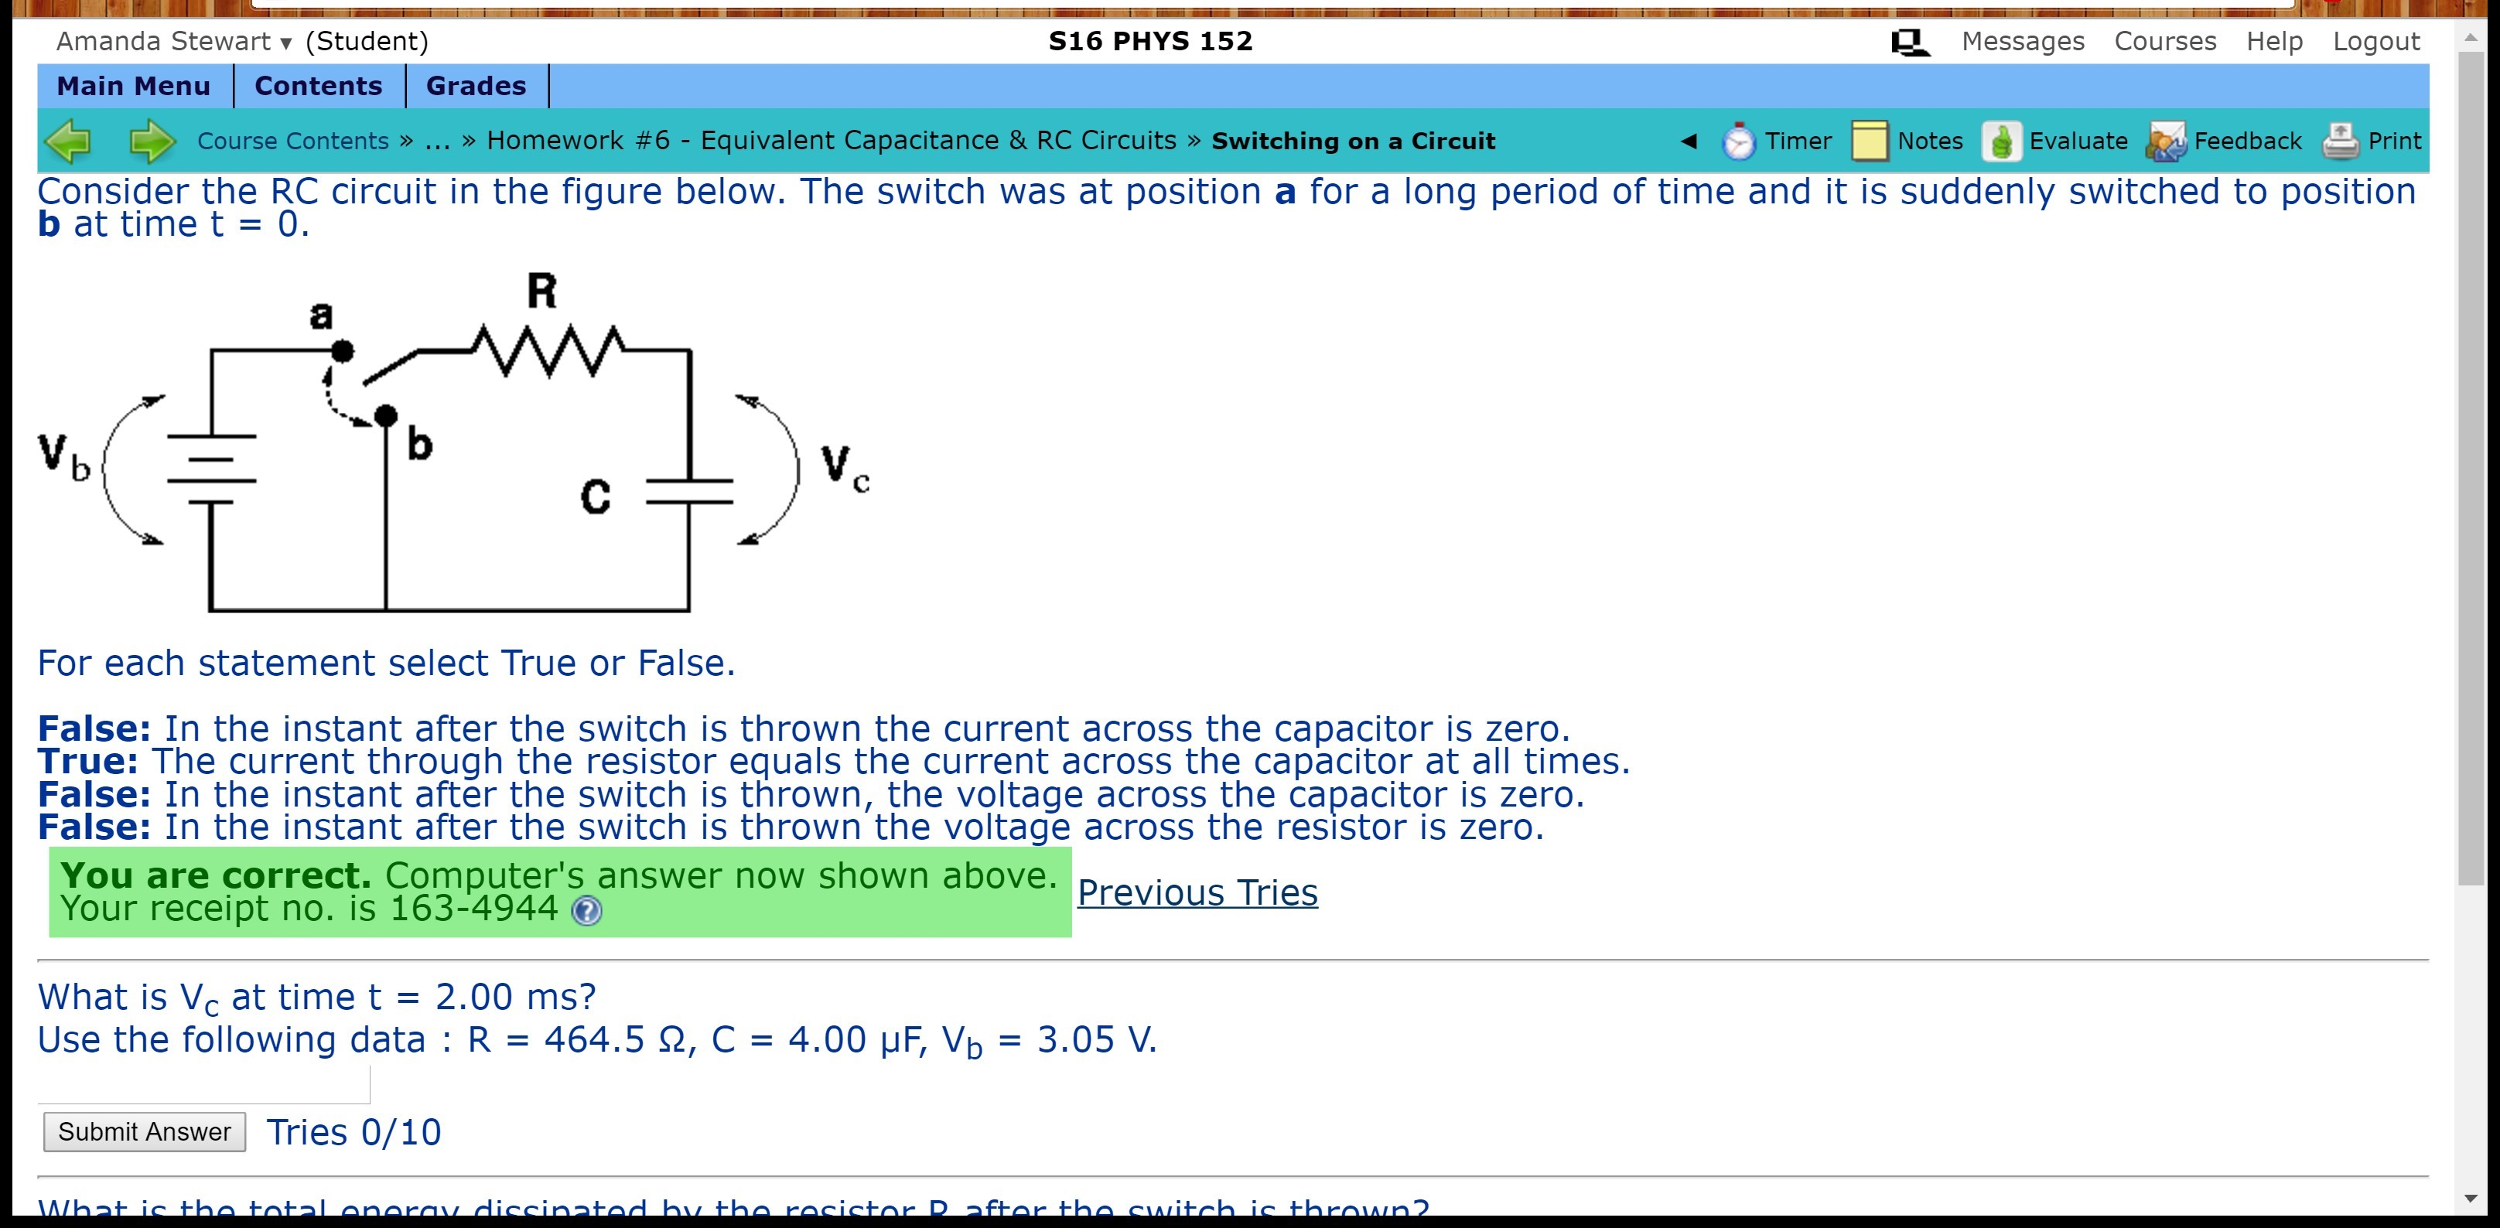Switch to the Grades tab
The image size is (2500, 1228).
click(x=474, y=86)
